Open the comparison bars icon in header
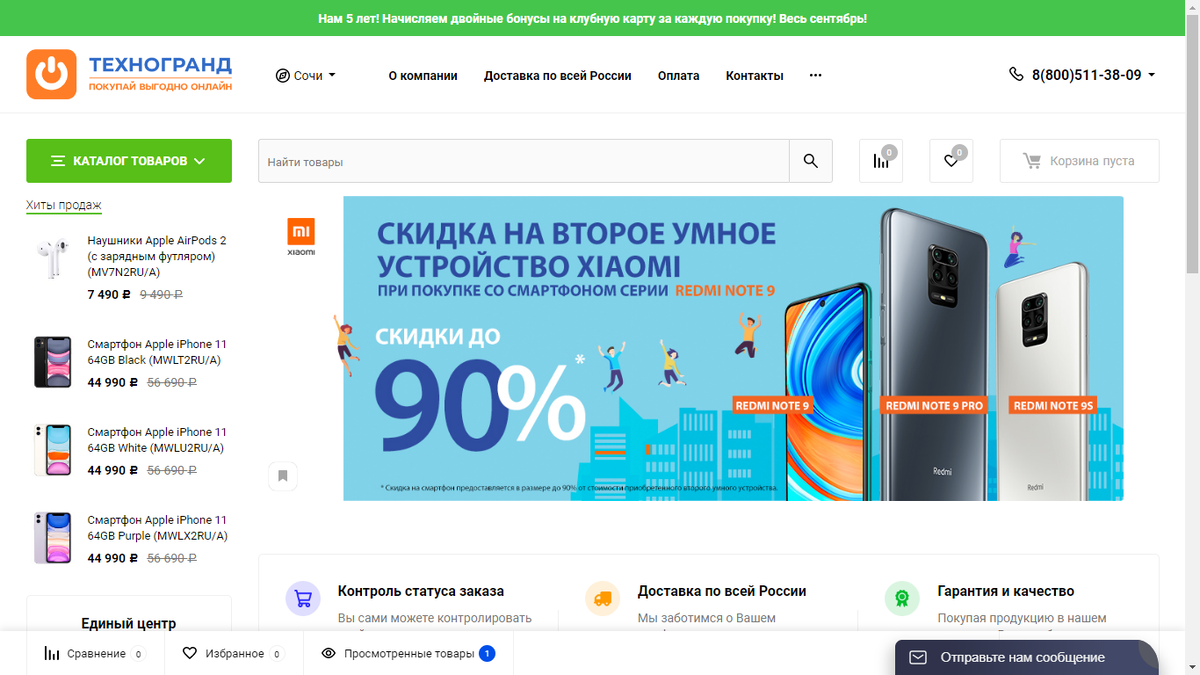 [x=881, y=161]
